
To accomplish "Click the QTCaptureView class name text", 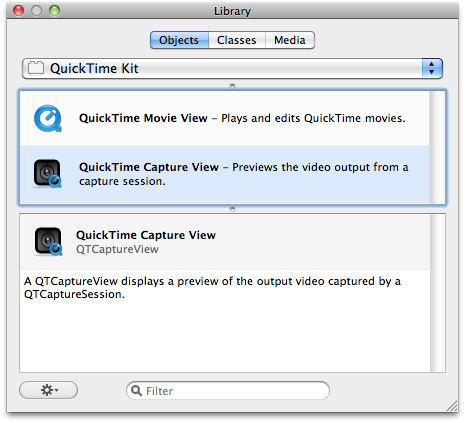I will tap(117, 249).
